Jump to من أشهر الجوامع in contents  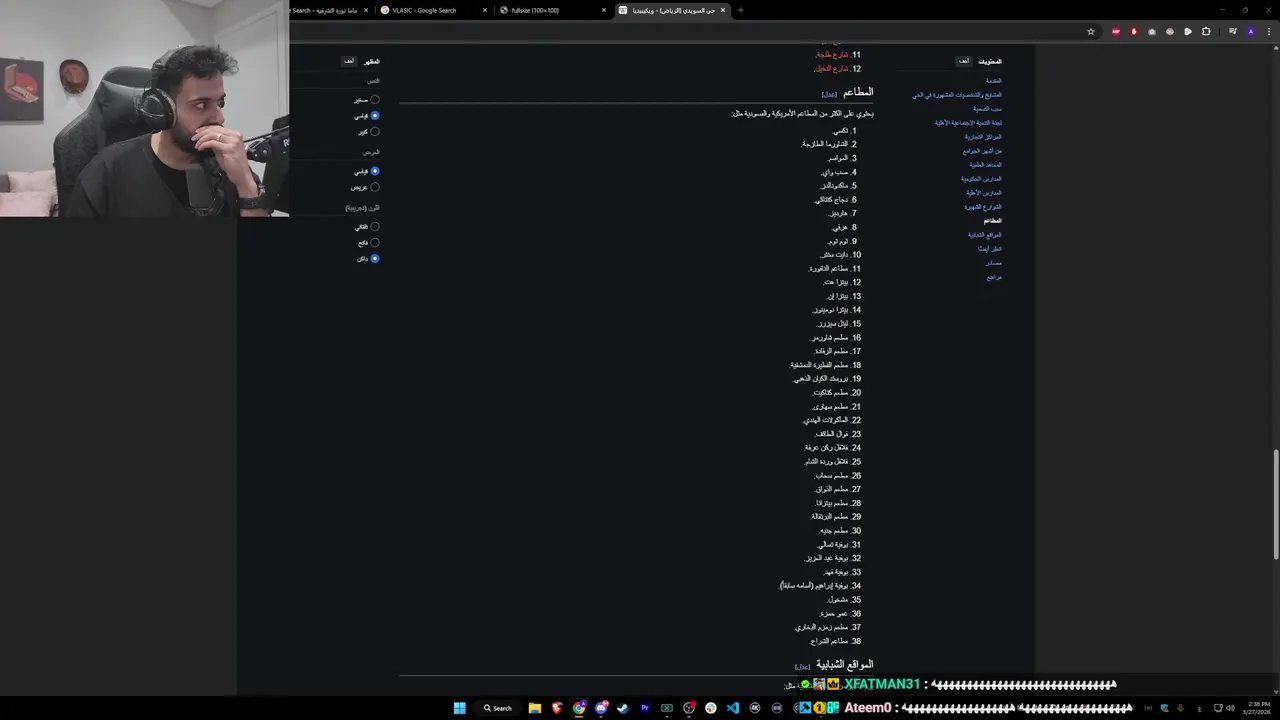point(982,151)
